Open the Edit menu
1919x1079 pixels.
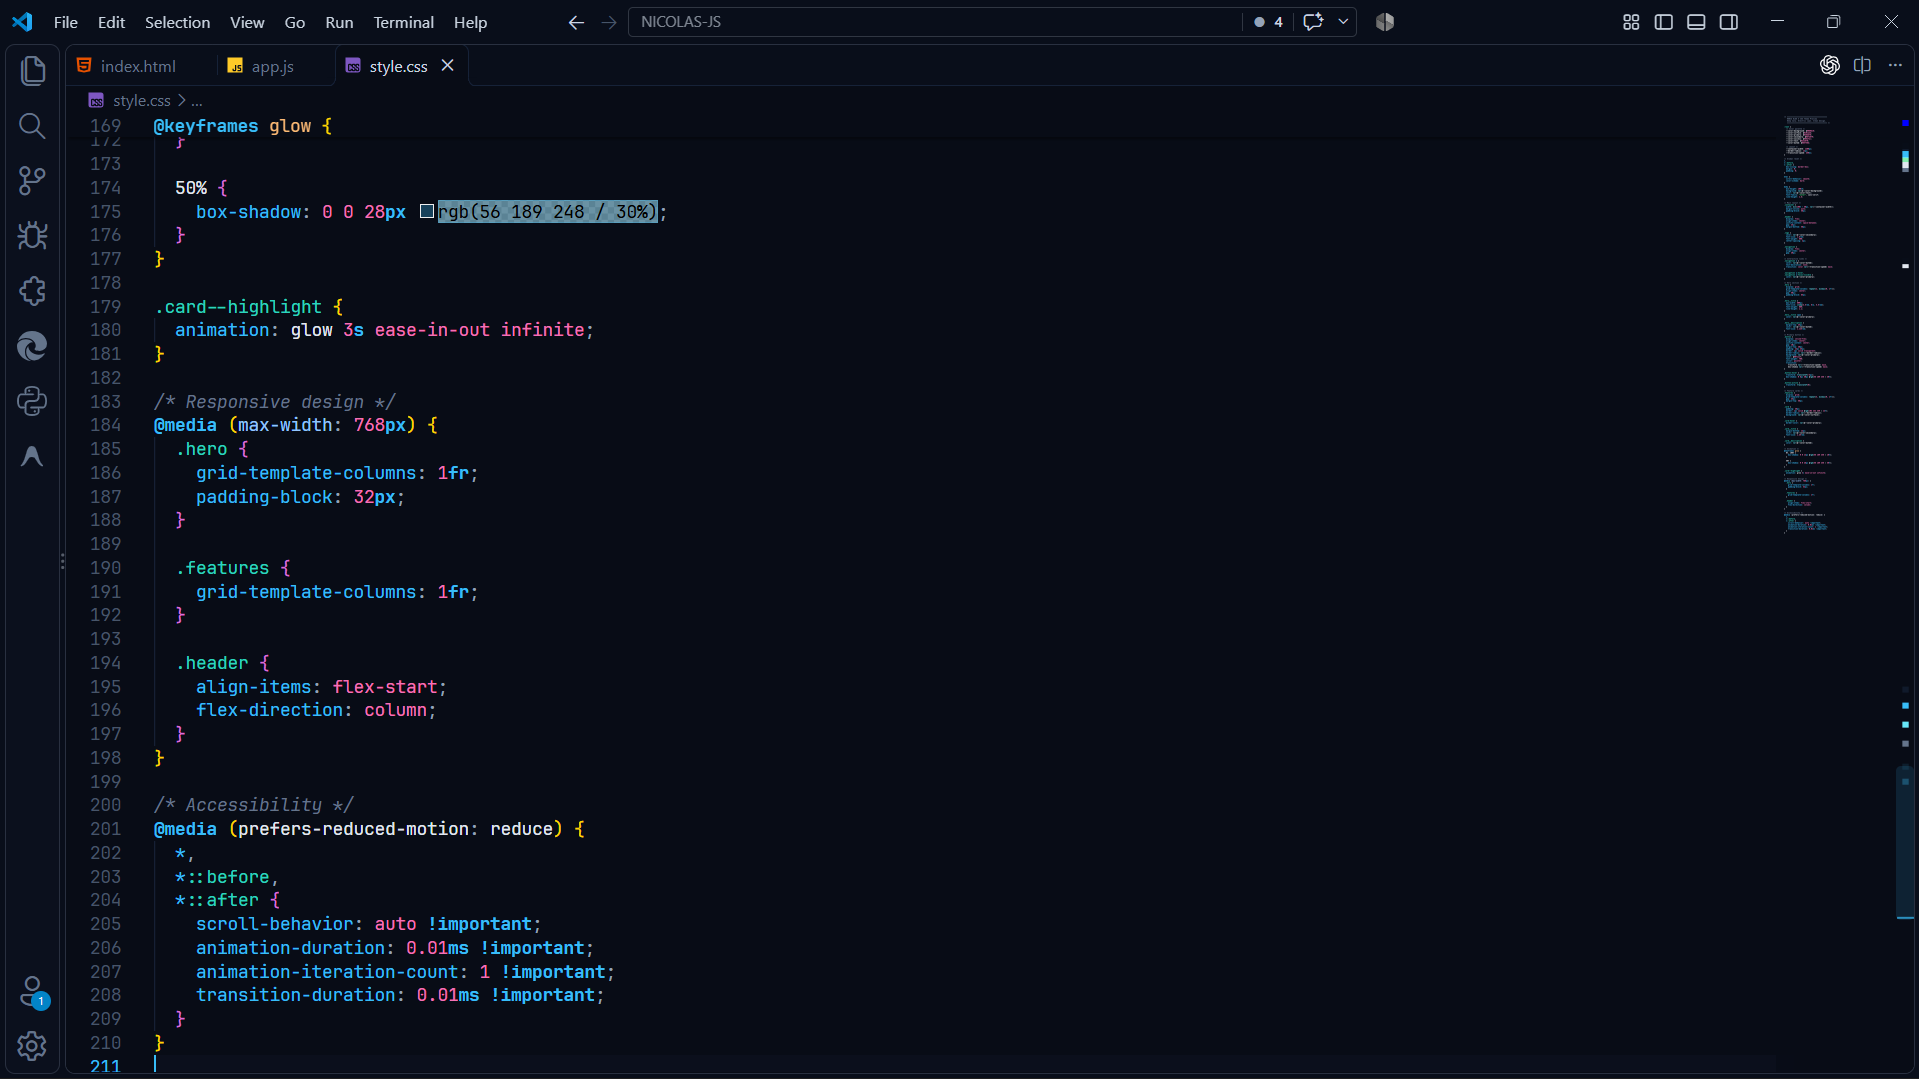[111, 22]
